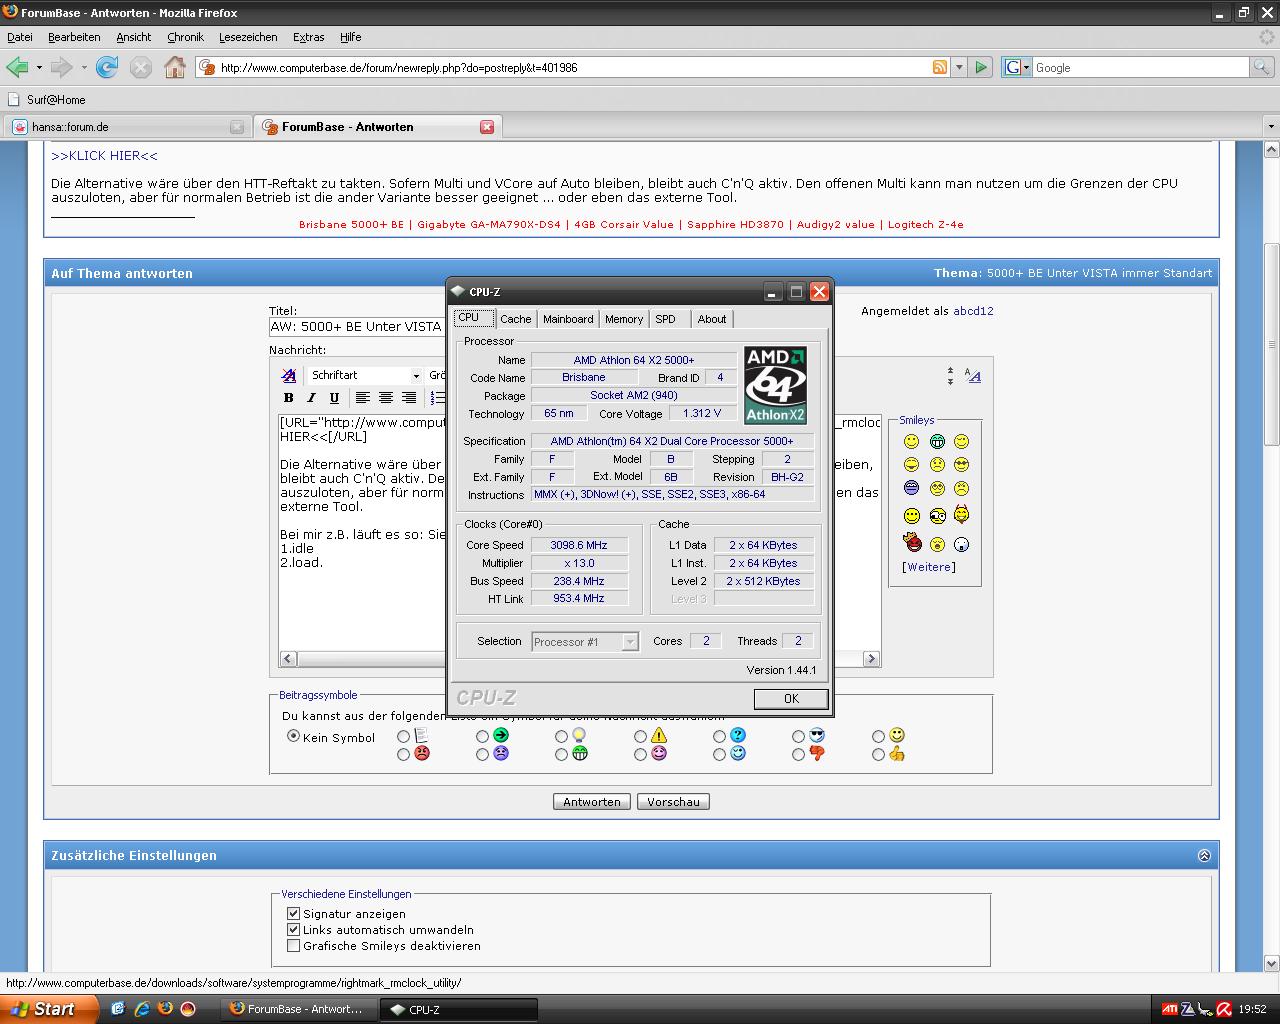Align text left in editor
Viewport: 1280px width, 1024px height.
363,397
